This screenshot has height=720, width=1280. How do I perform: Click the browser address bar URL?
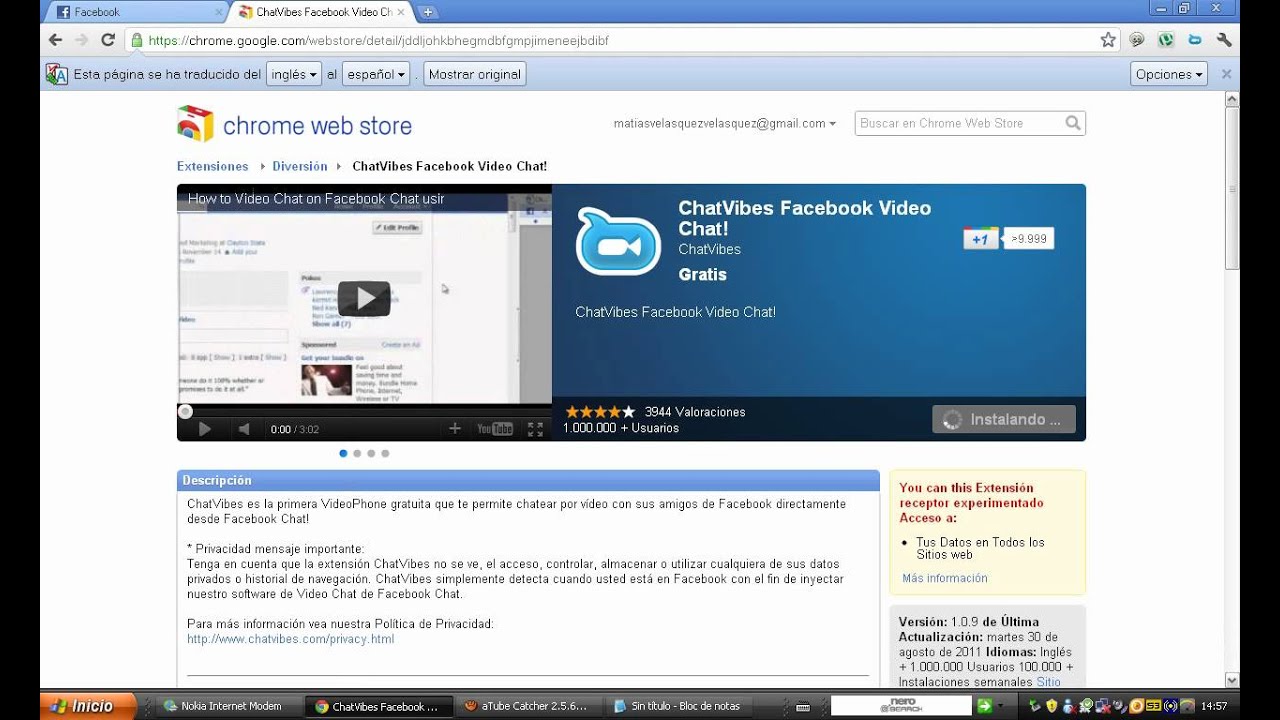click(378, 41)
